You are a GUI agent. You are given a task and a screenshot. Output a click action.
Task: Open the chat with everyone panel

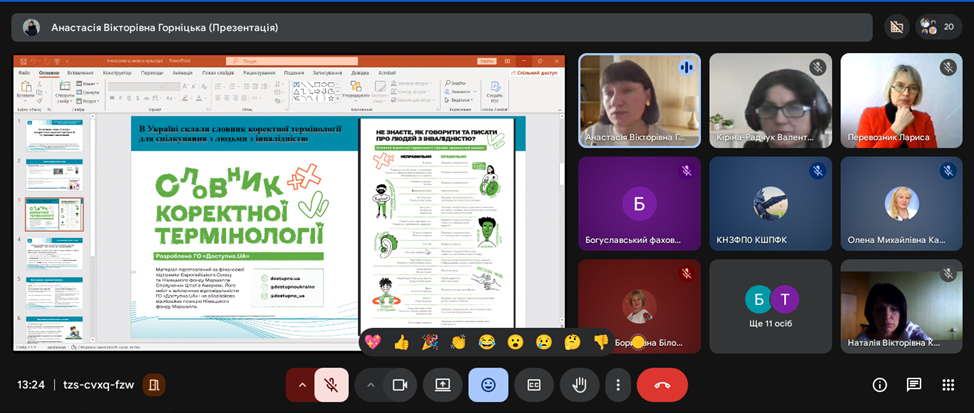tap(914, 385)
